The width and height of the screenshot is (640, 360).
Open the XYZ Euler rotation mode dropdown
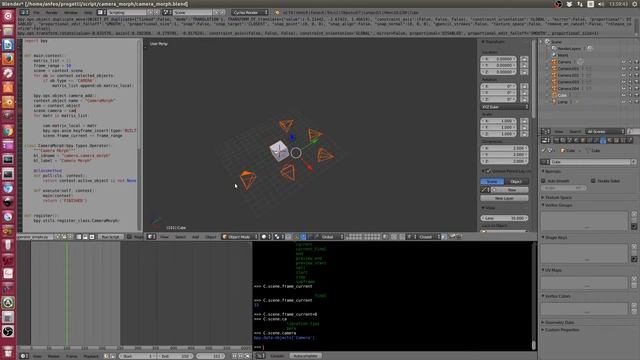click(x=504, y=107)
